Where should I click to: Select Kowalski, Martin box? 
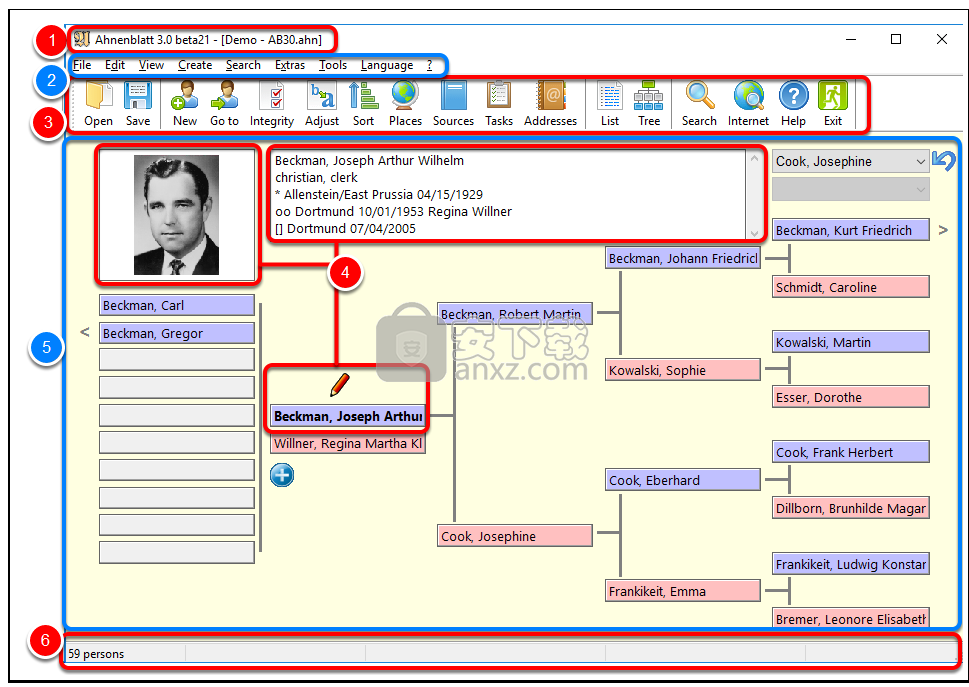pos(851,342)
